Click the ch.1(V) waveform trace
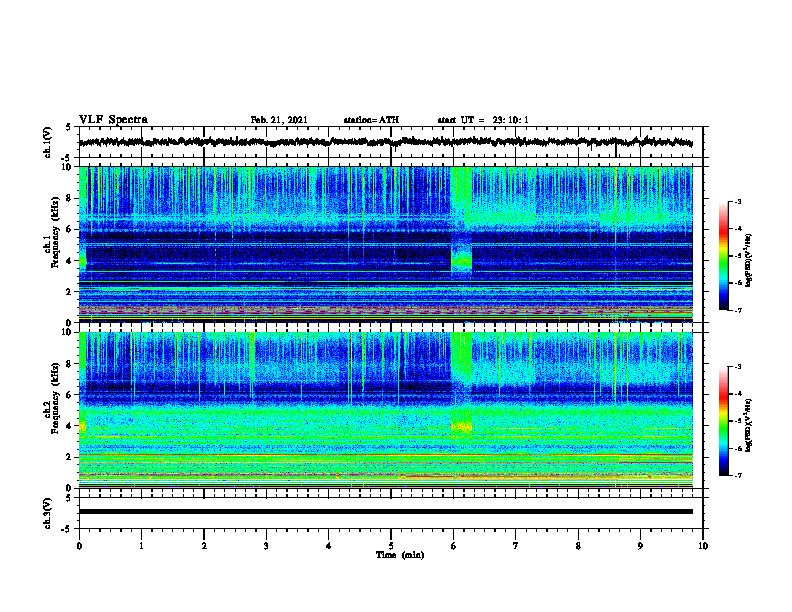 coord(385,142)
